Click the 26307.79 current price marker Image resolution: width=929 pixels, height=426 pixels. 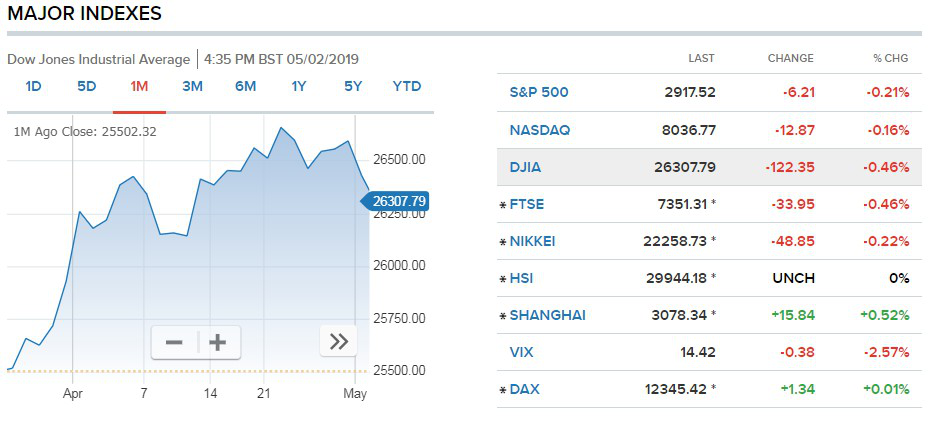click(398, 201)
